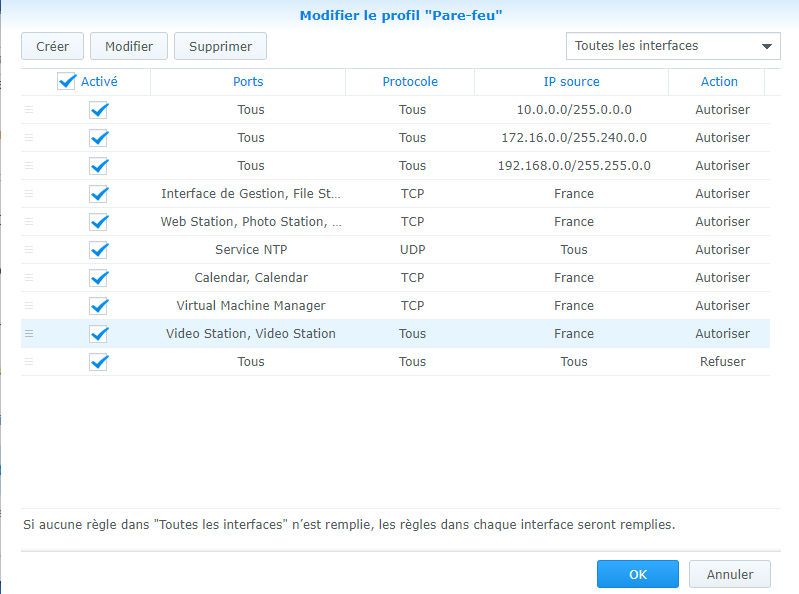Toggle the Service NTP rule checkbox

(98, 250)
